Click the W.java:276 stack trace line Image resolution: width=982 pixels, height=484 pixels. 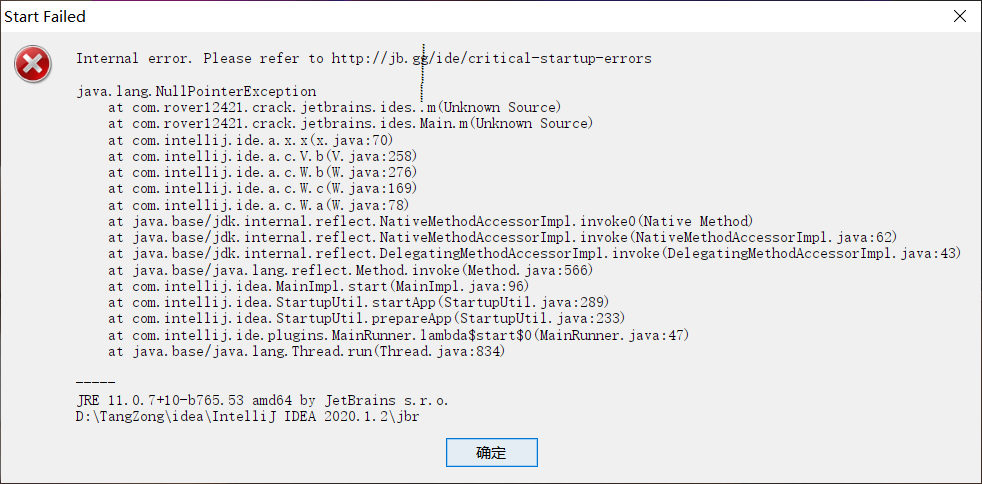pos(262,172)
